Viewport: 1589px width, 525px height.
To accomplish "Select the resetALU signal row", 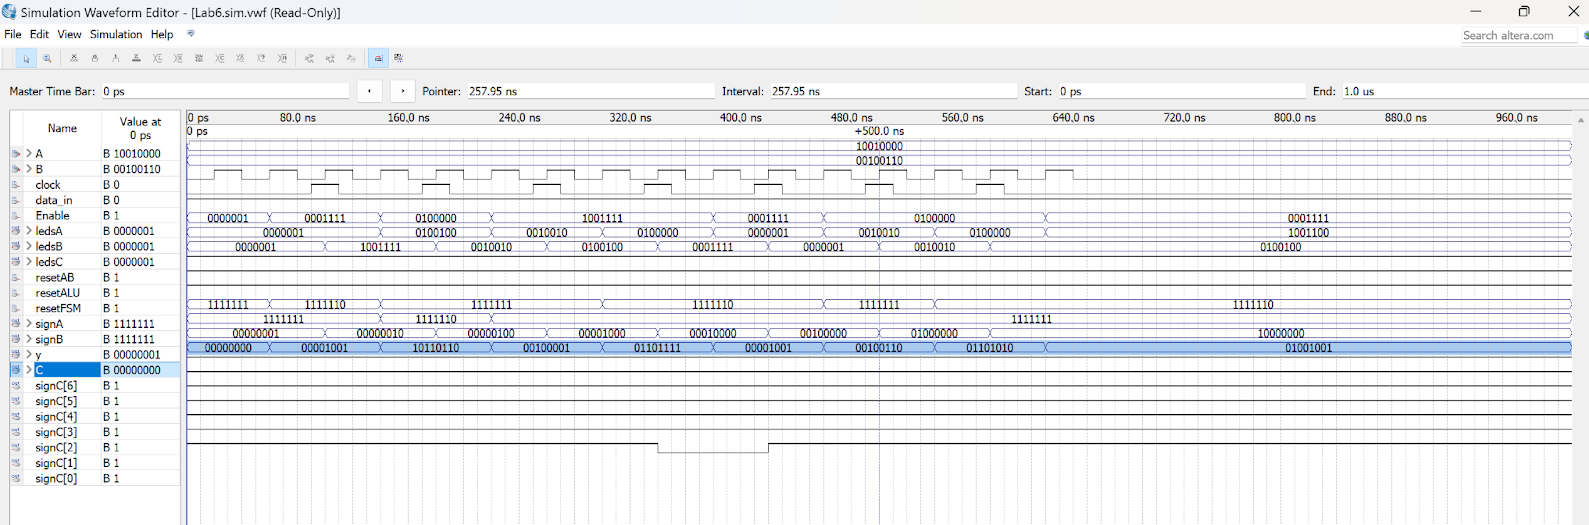I will [x=95, y=293].
